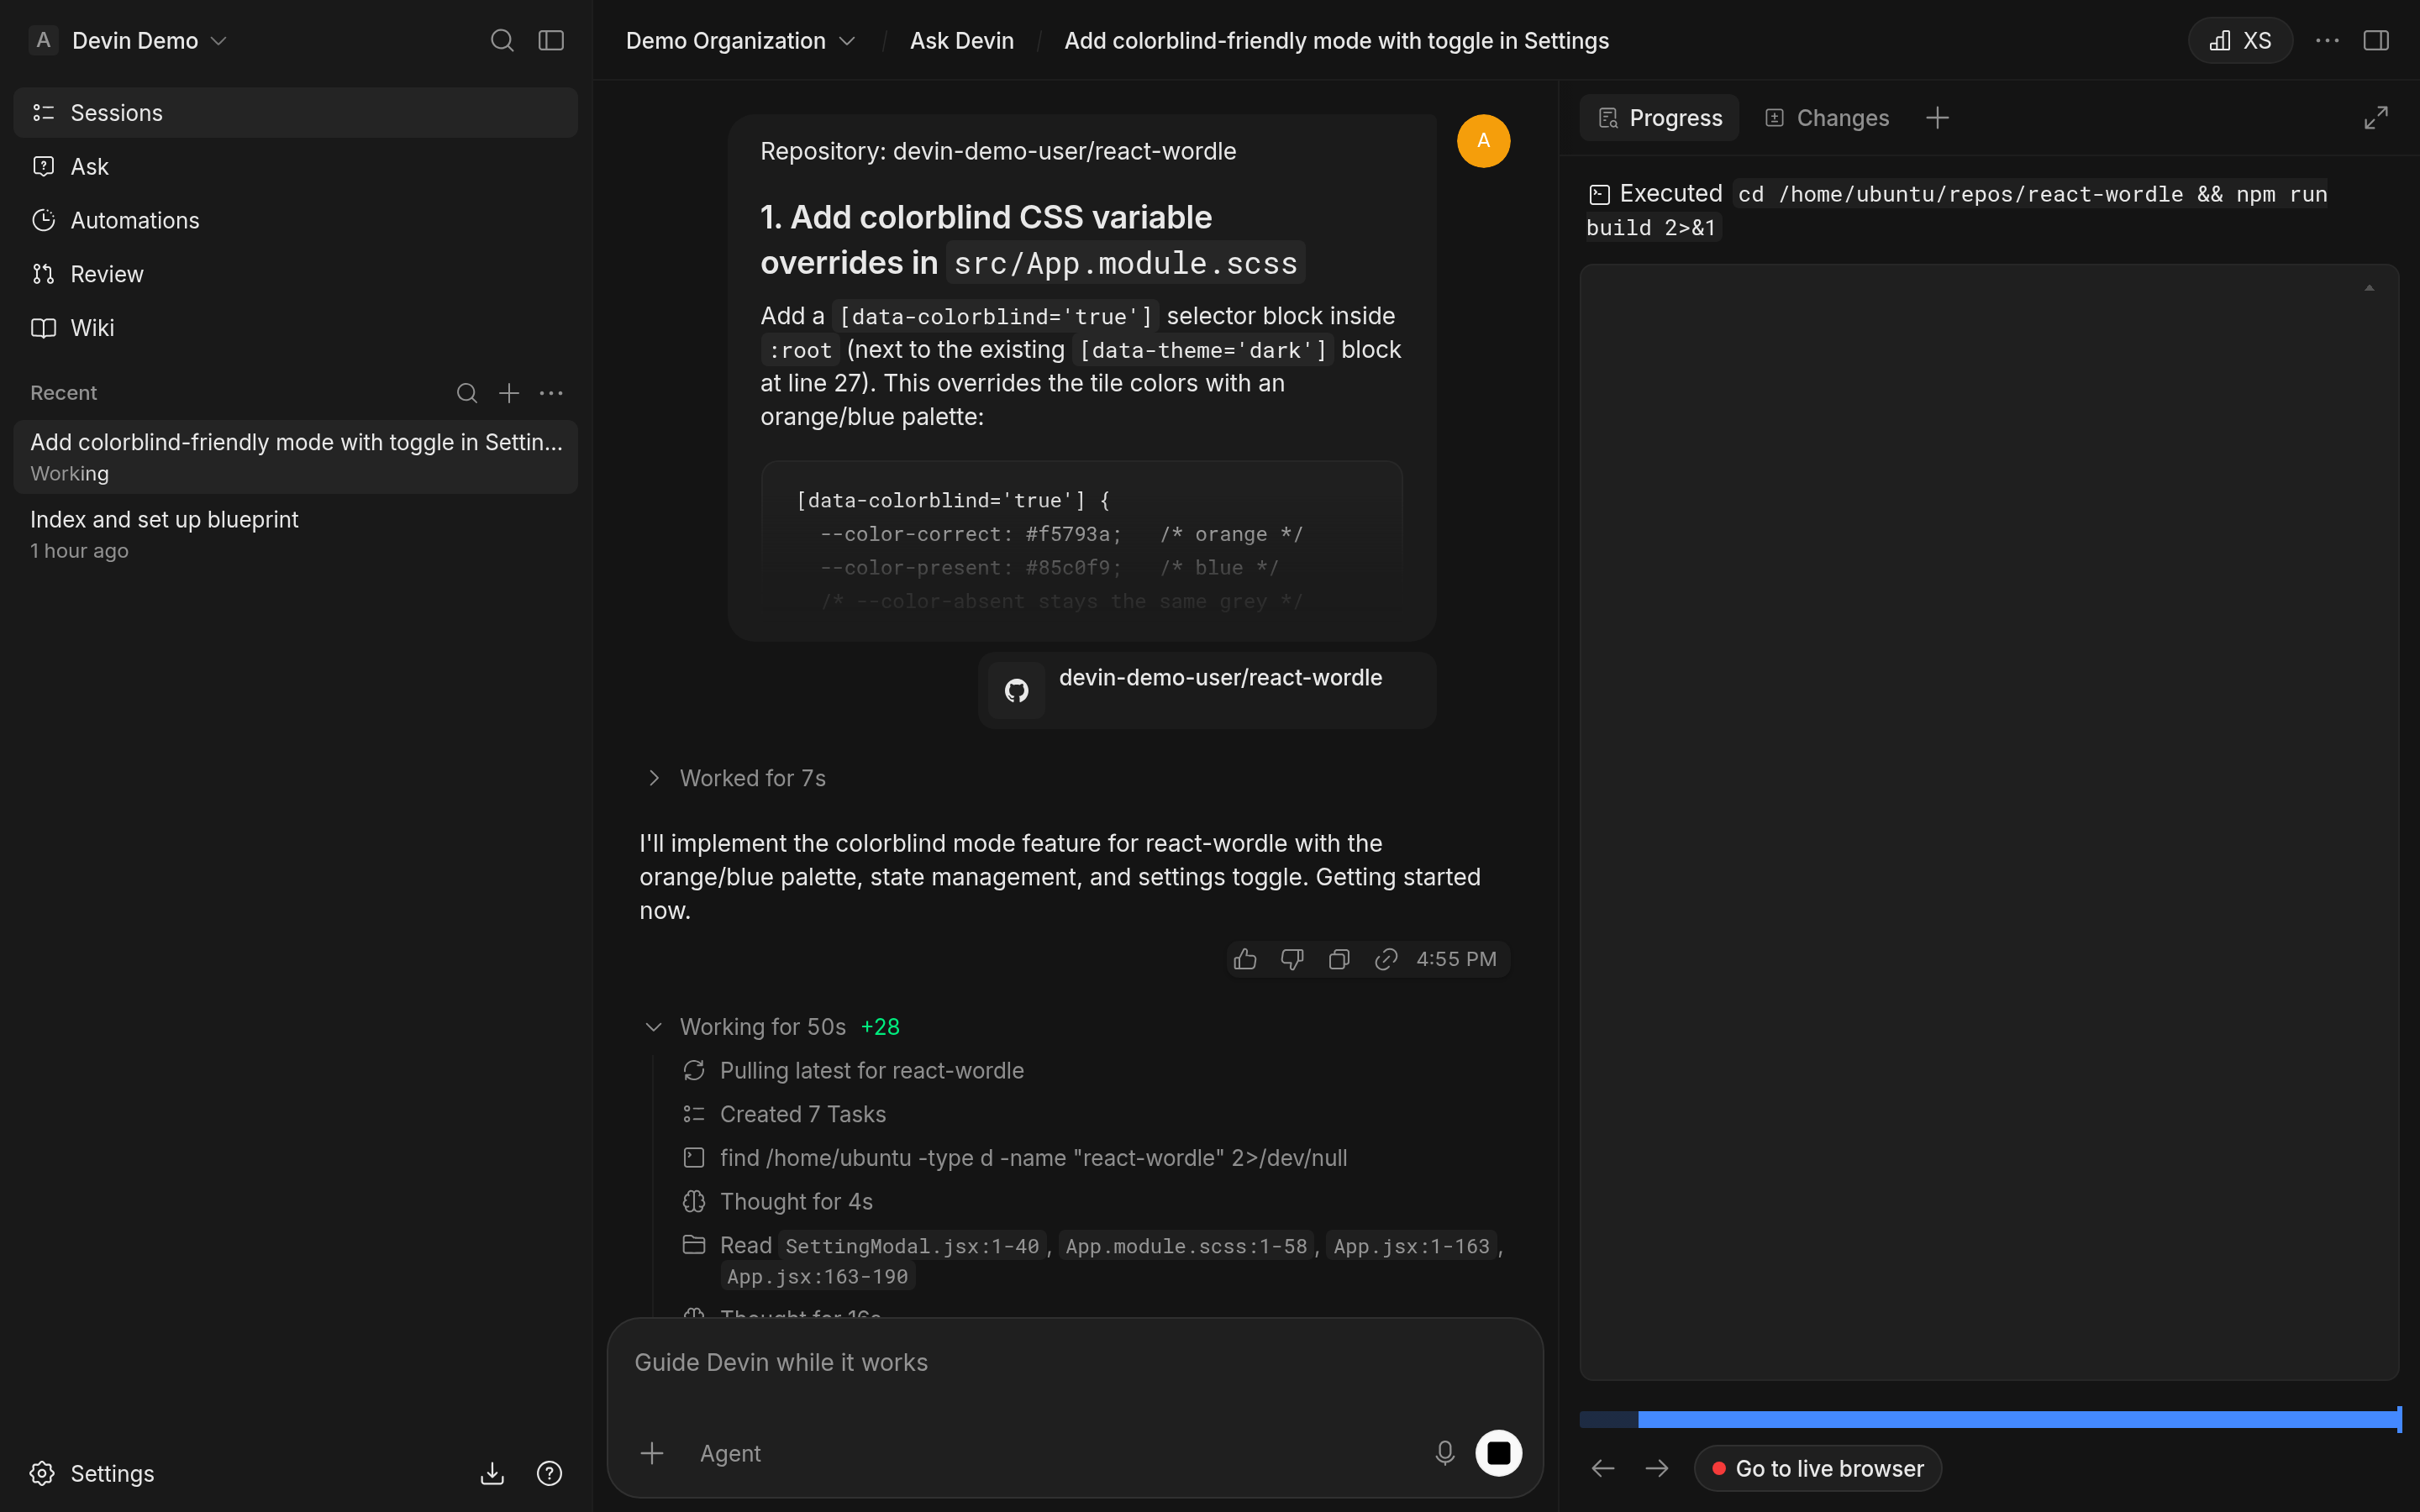Click the download icon in sidebar footer
Image resolution: width=2420 pixels, height=1512 pixels.
[492, 1473]
